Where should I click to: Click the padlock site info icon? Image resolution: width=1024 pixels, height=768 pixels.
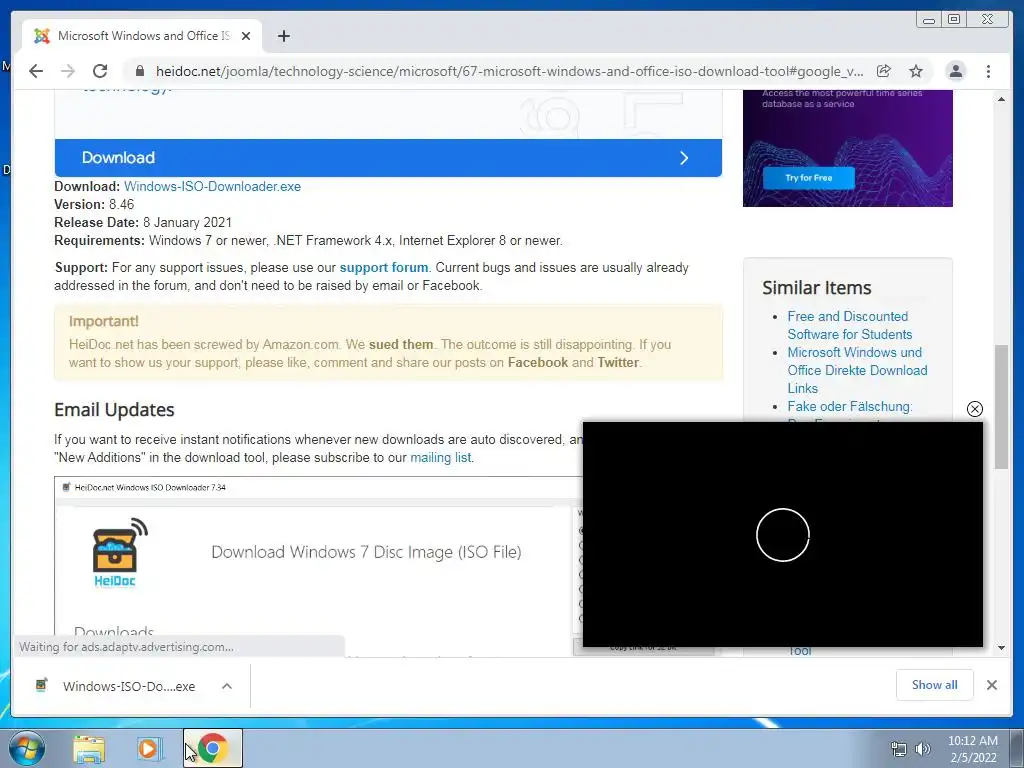[139, 71]
